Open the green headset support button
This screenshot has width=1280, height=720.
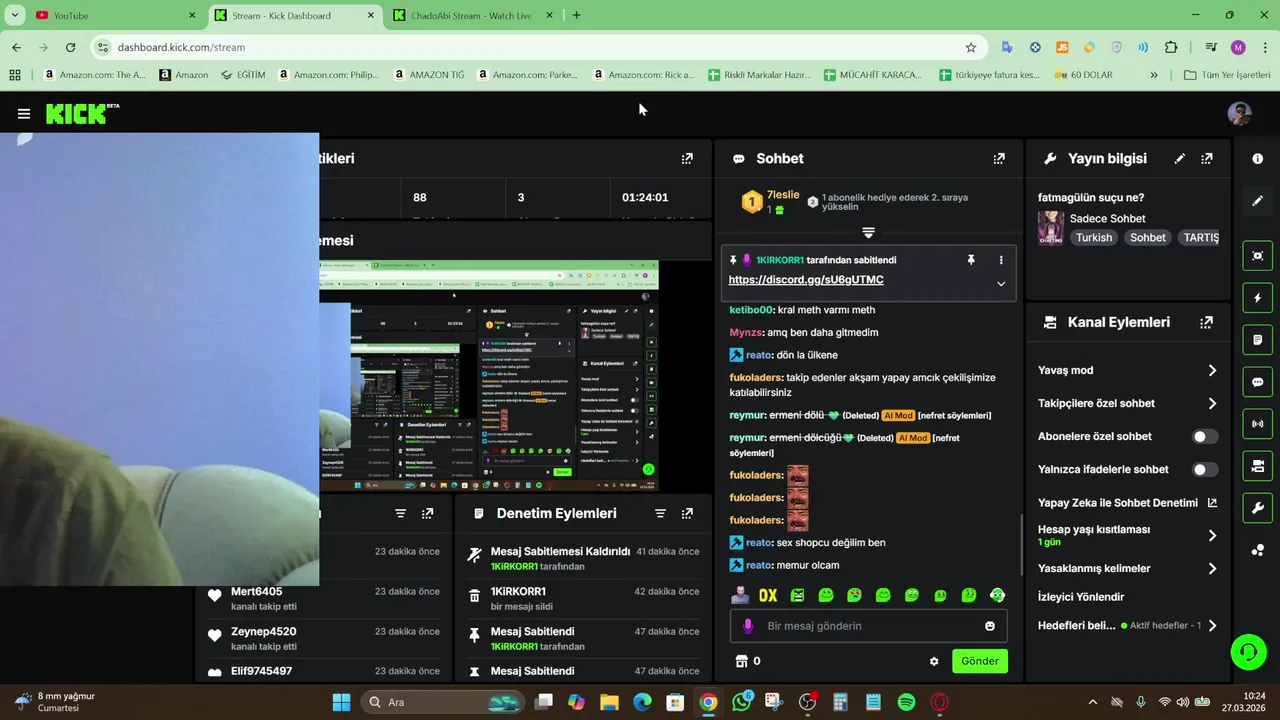pyautogui.click(x=1248, y=652)
